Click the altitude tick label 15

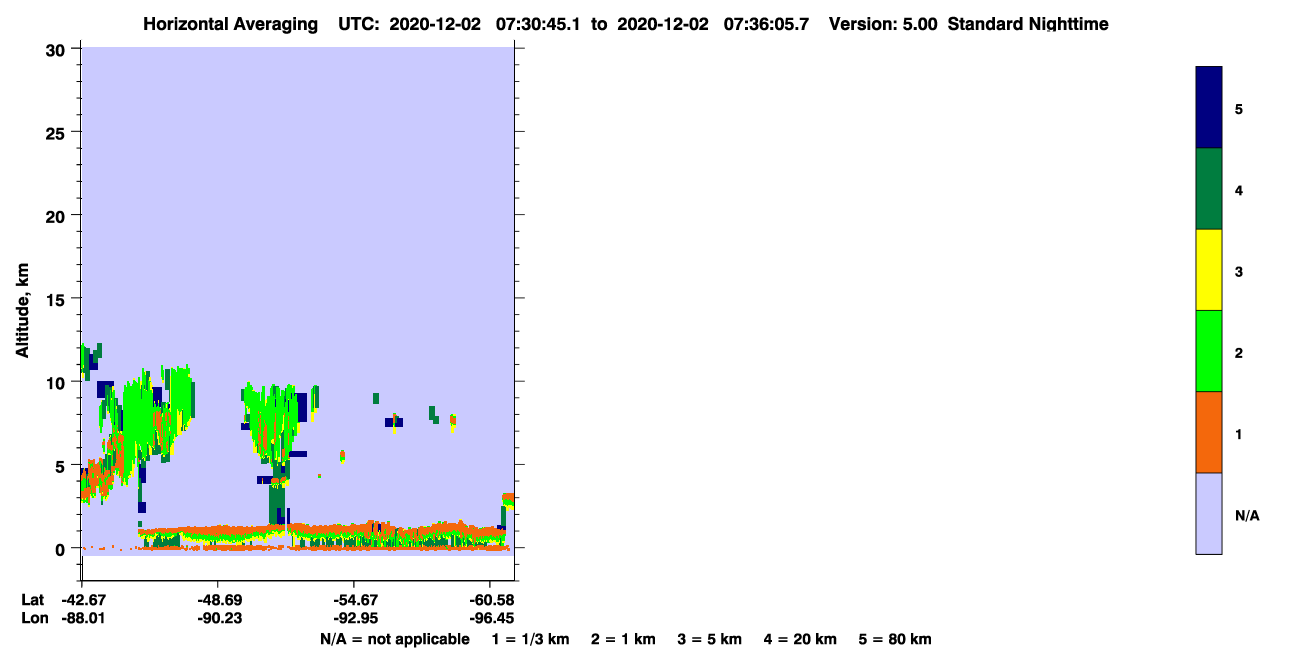point(57,299)
